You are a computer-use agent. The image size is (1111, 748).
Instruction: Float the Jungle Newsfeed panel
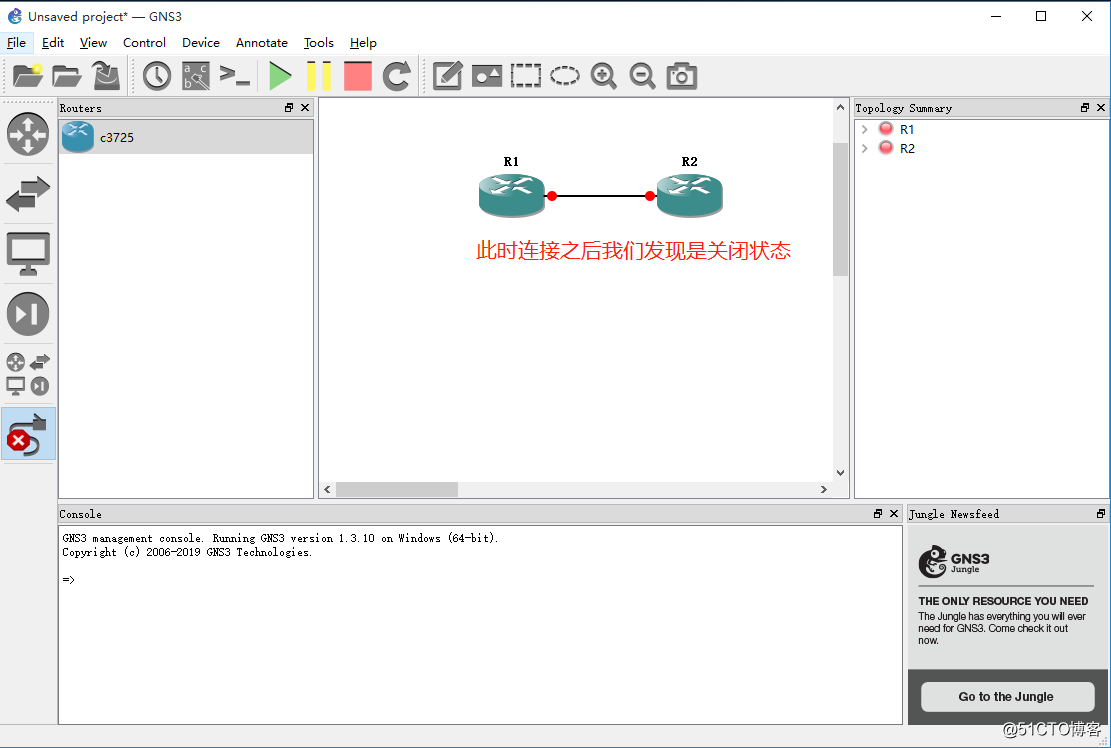[x=1100, y=514]
